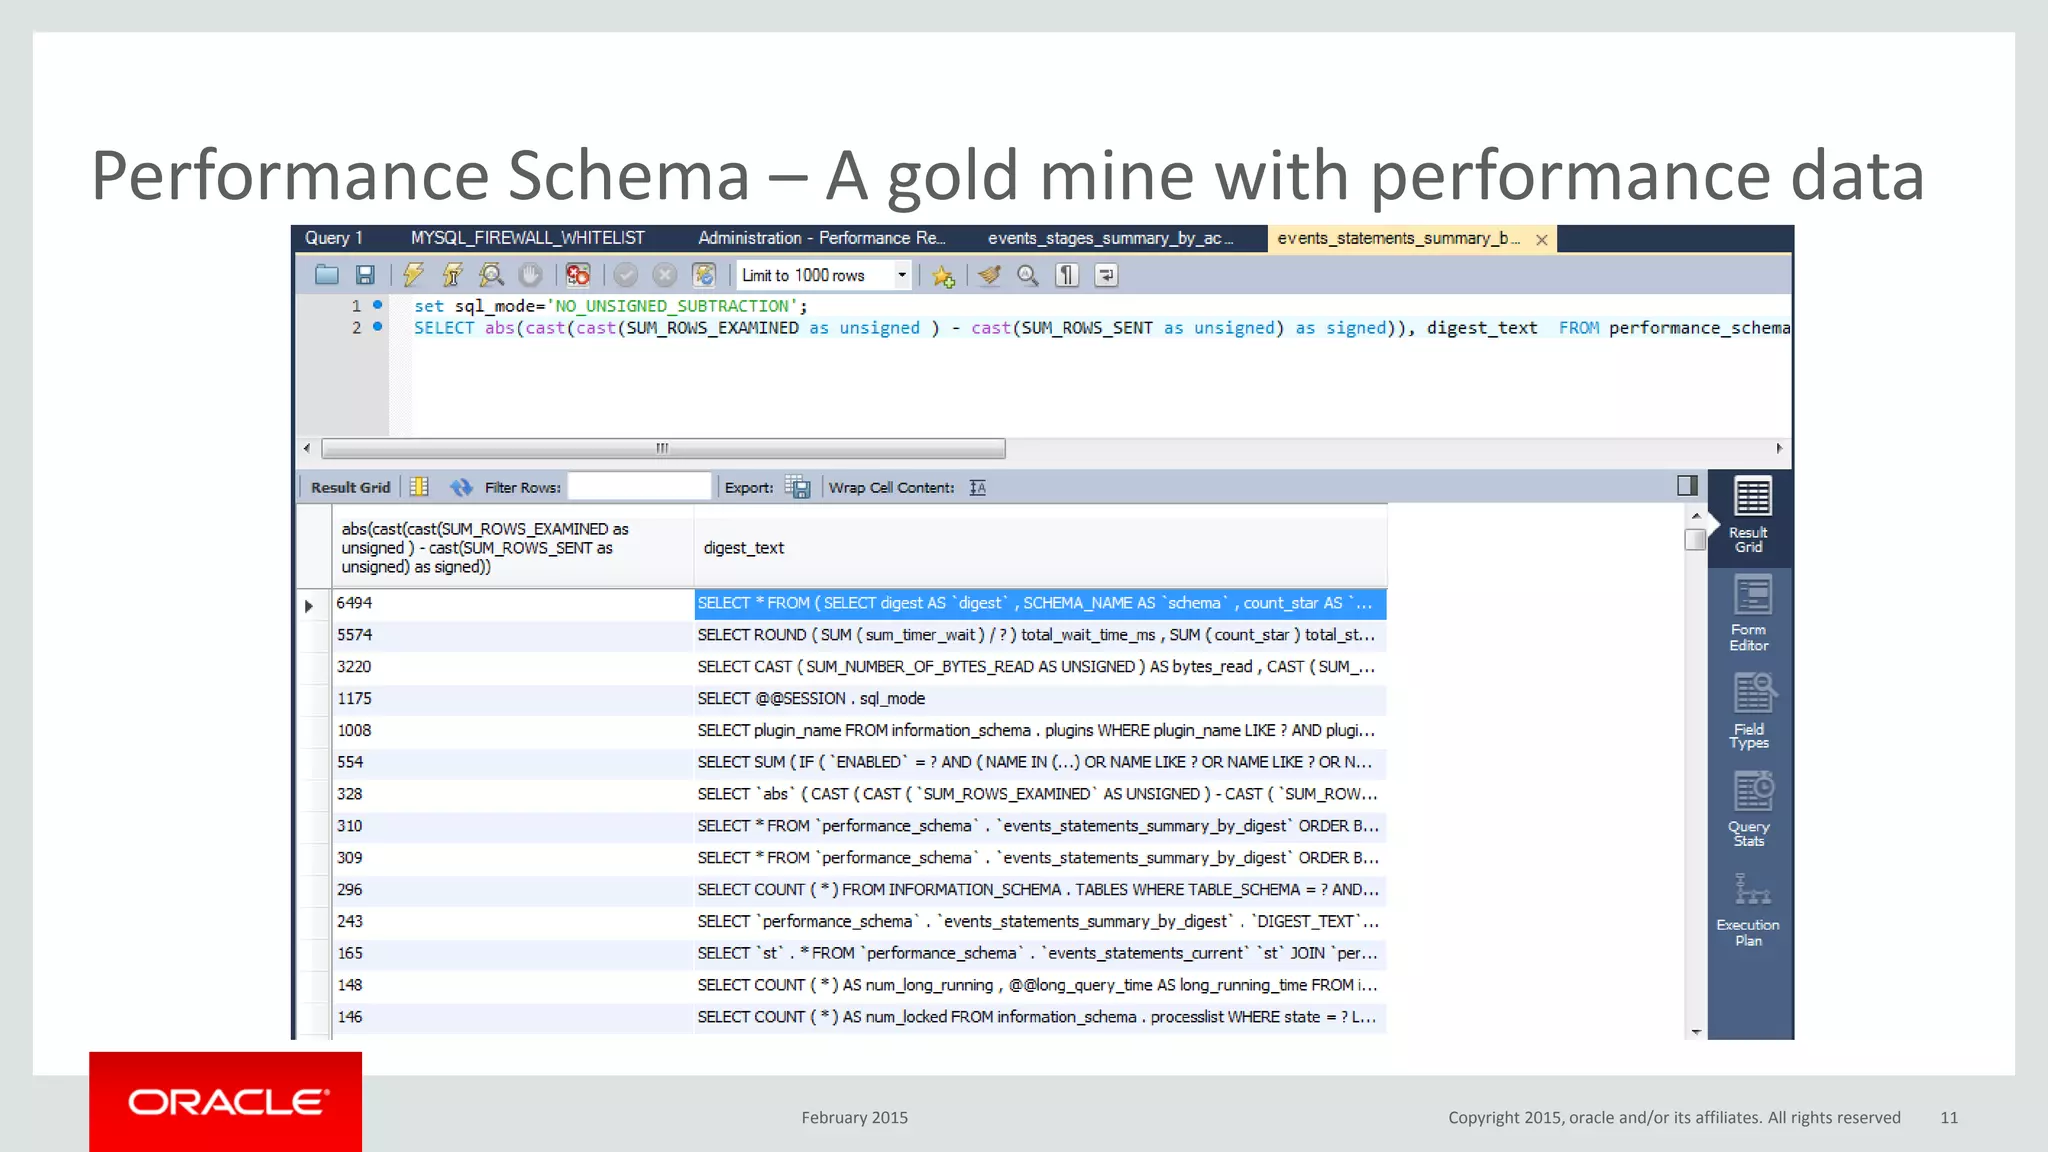The width and height of the screenshot is (2048, 1152).
Task: Select Result Grid view in sidebar
Action: [1749, 515]
